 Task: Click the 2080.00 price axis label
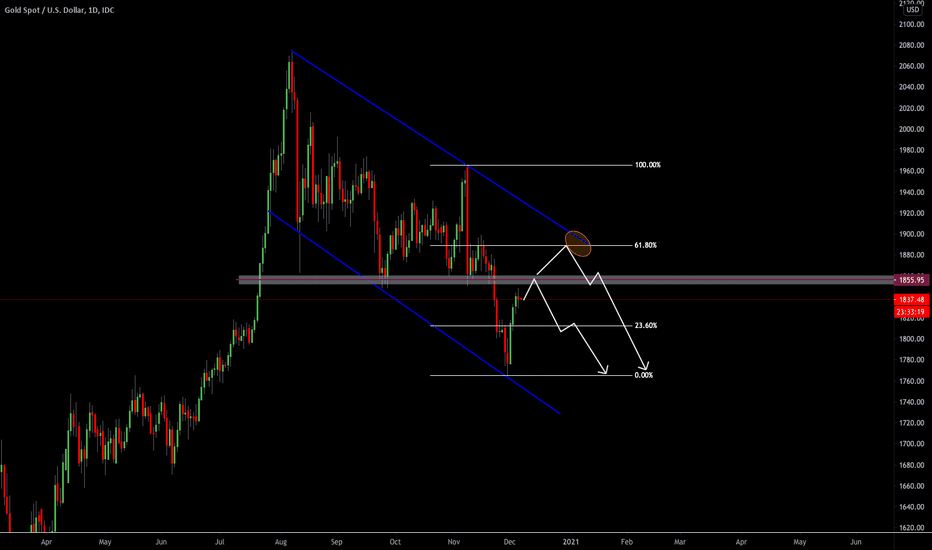pyautogui.click(x=912, y=45)
